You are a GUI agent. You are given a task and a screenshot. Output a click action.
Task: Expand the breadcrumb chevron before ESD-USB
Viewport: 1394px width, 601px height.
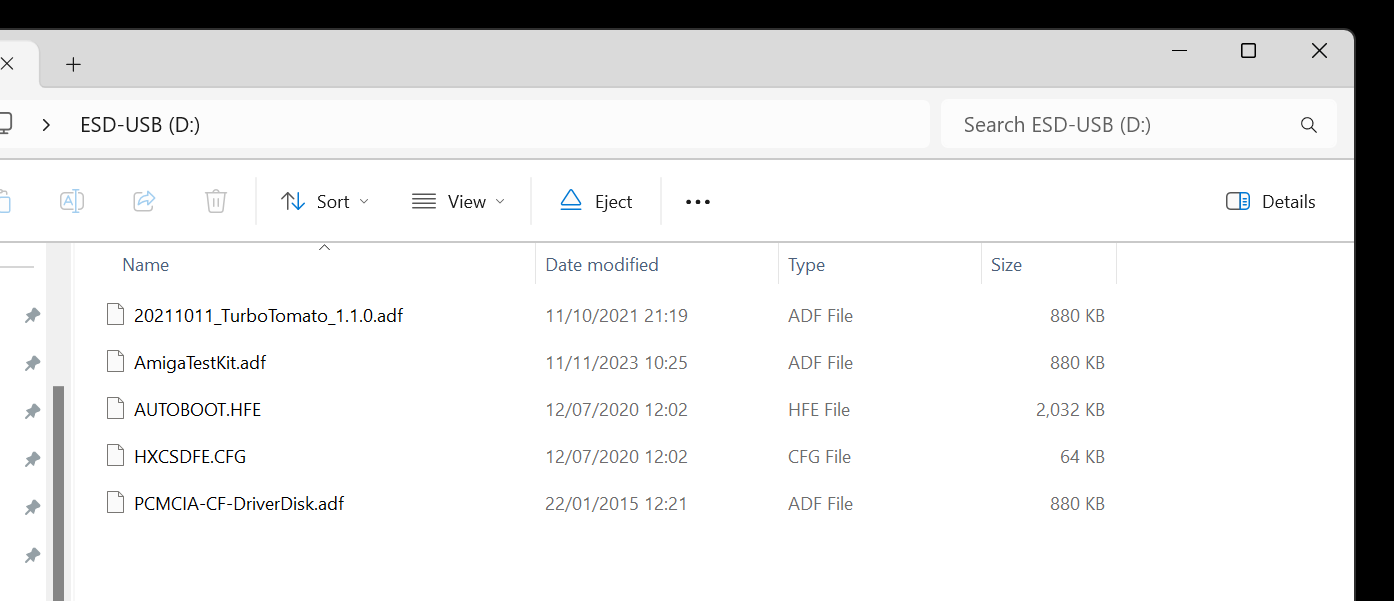(46, 125)
